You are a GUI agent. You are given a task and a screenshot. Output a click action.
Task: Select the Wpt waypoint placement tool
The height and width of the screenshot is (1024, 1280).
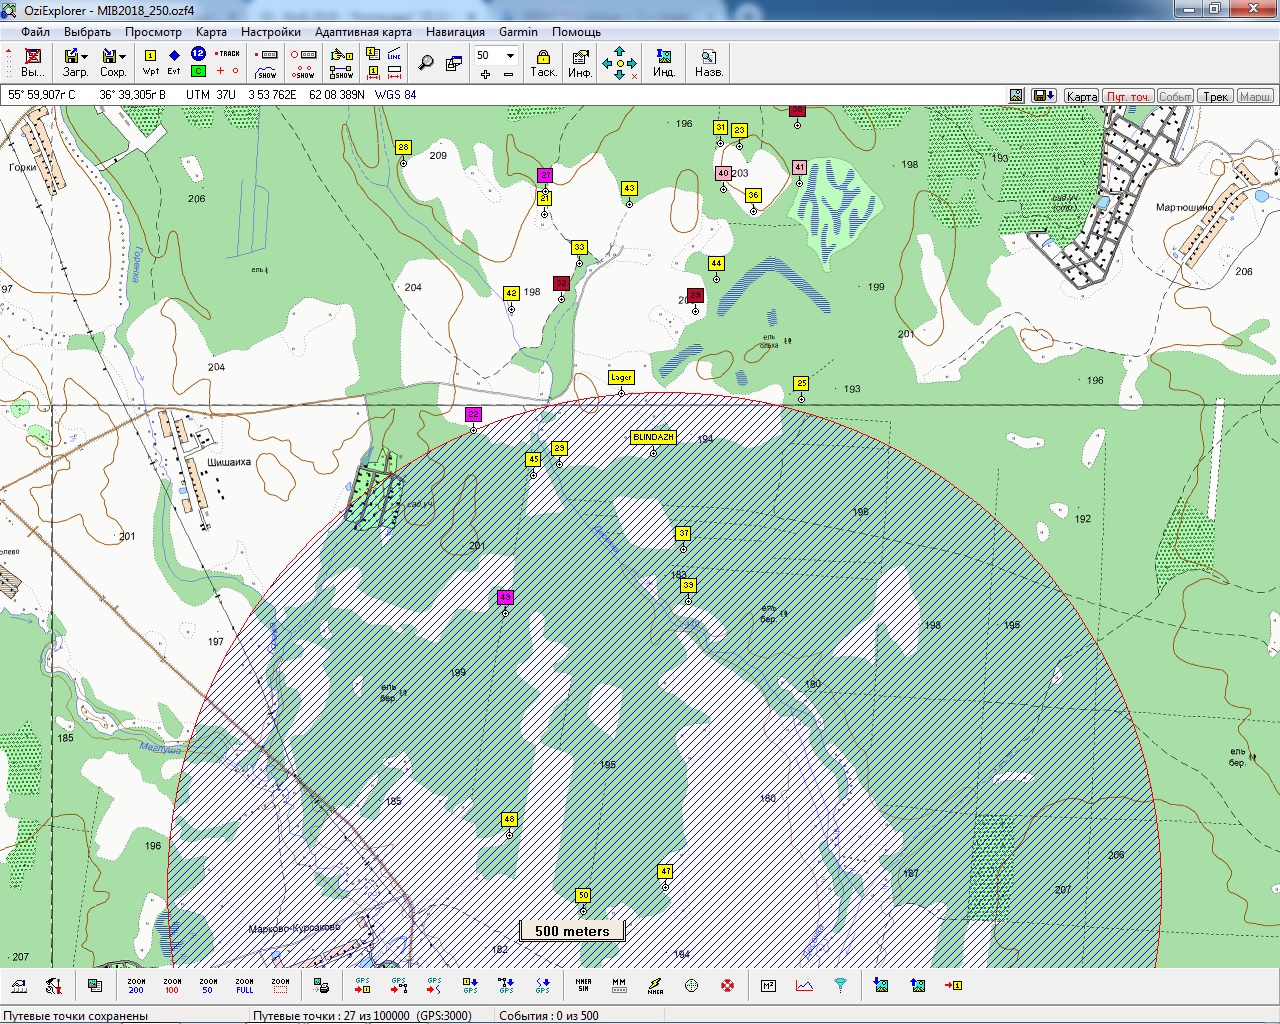click(150, 62)
